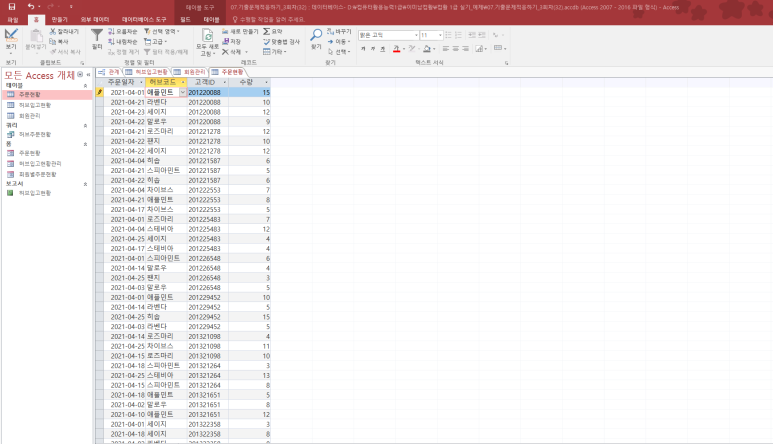Viewport: 773px width, 444px height.
Task: Click the background fill color bucket icon
Action: pyautogui.click(x=427, y=48)
